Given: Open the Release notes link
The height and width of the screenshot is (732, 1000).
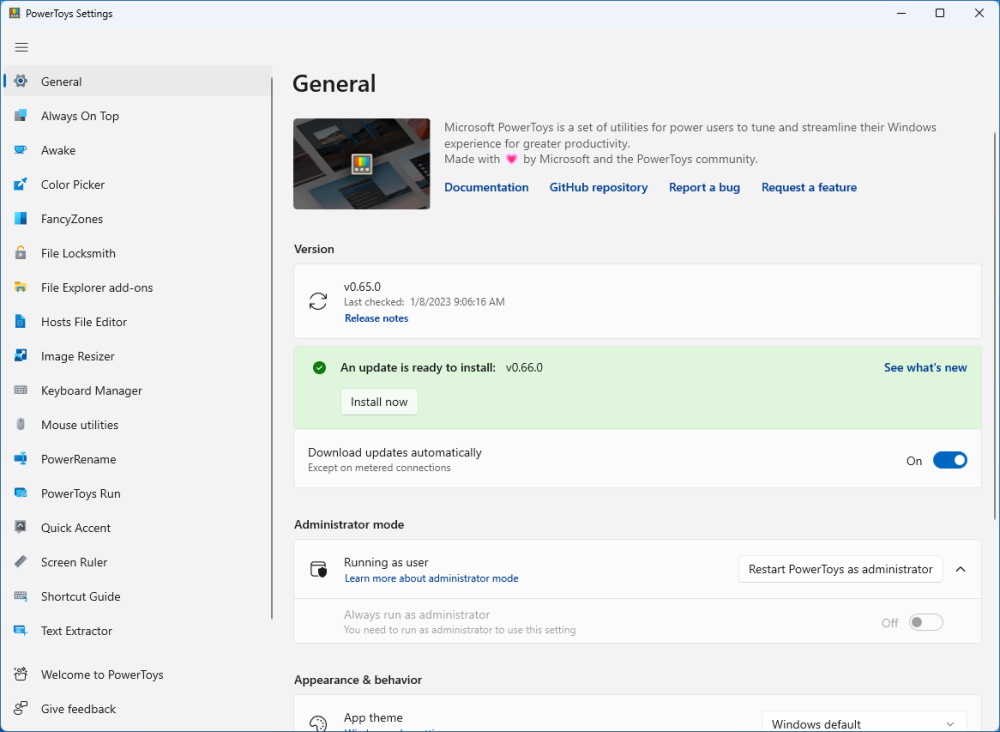Looking at the screenshot, I should pyautogui.click(x=376, y=318).
